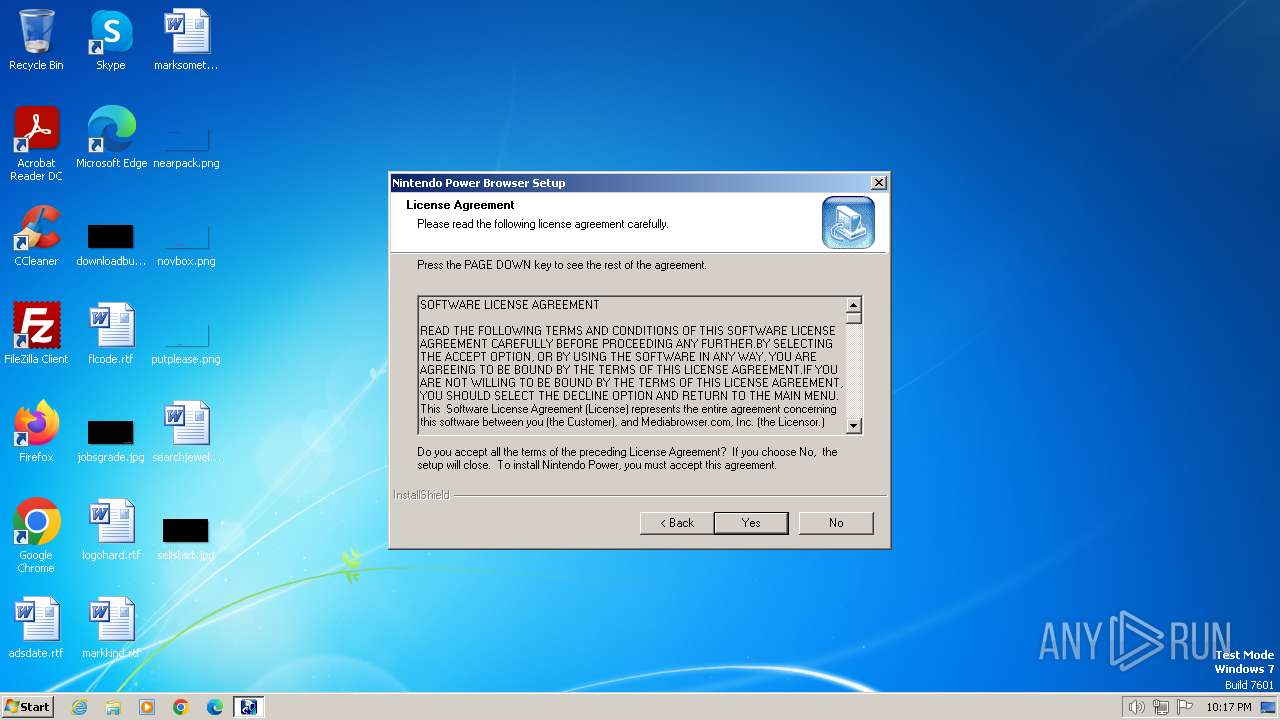Open File Explorer from taskbar
The image size is (1280, 720).
pos(113,707)
